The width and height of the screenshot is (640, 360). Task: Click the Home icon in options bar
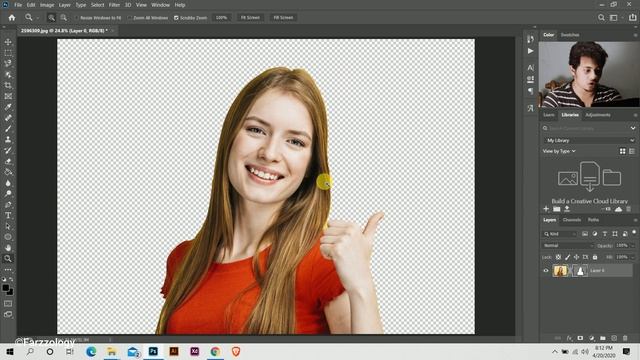12,18
